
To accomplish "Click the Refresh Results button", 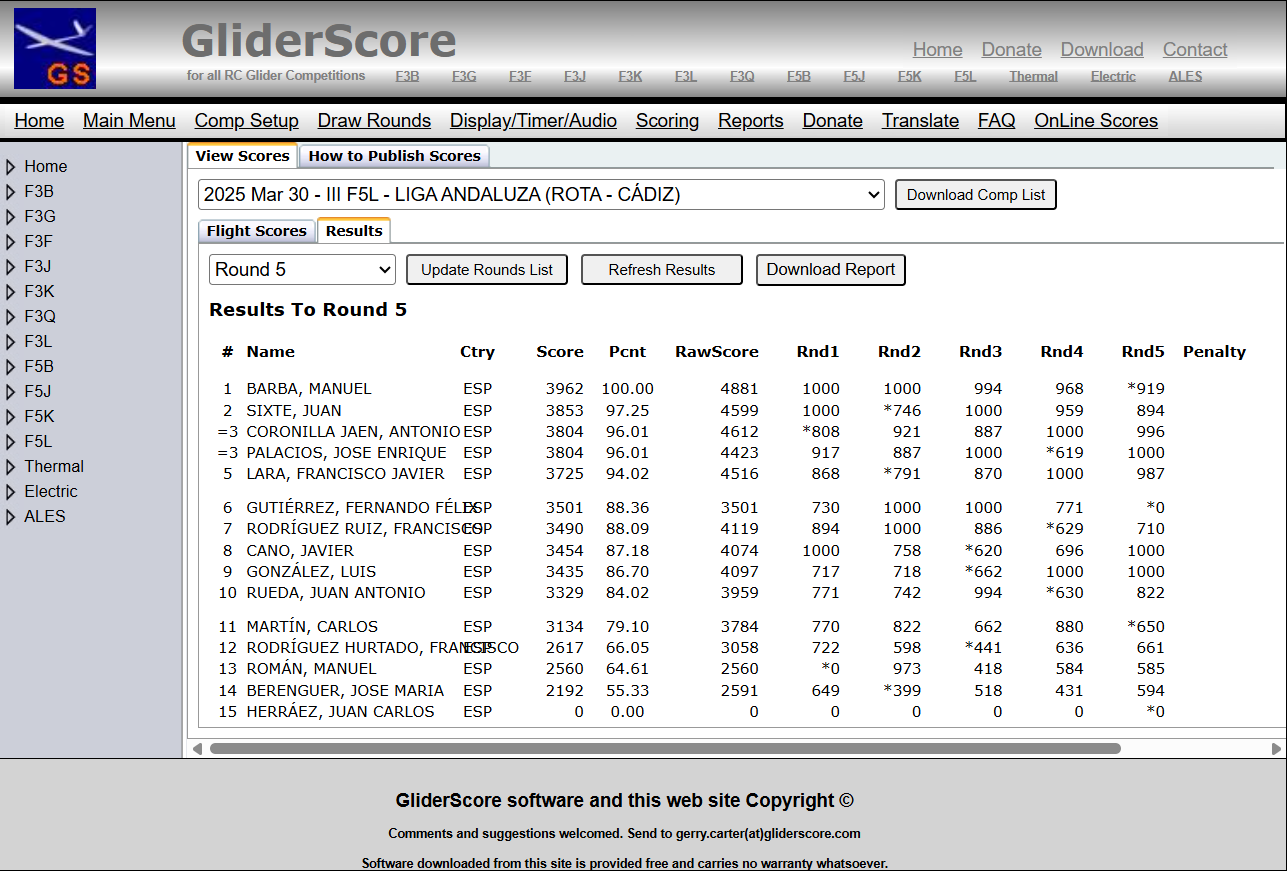I will (661, 270).
